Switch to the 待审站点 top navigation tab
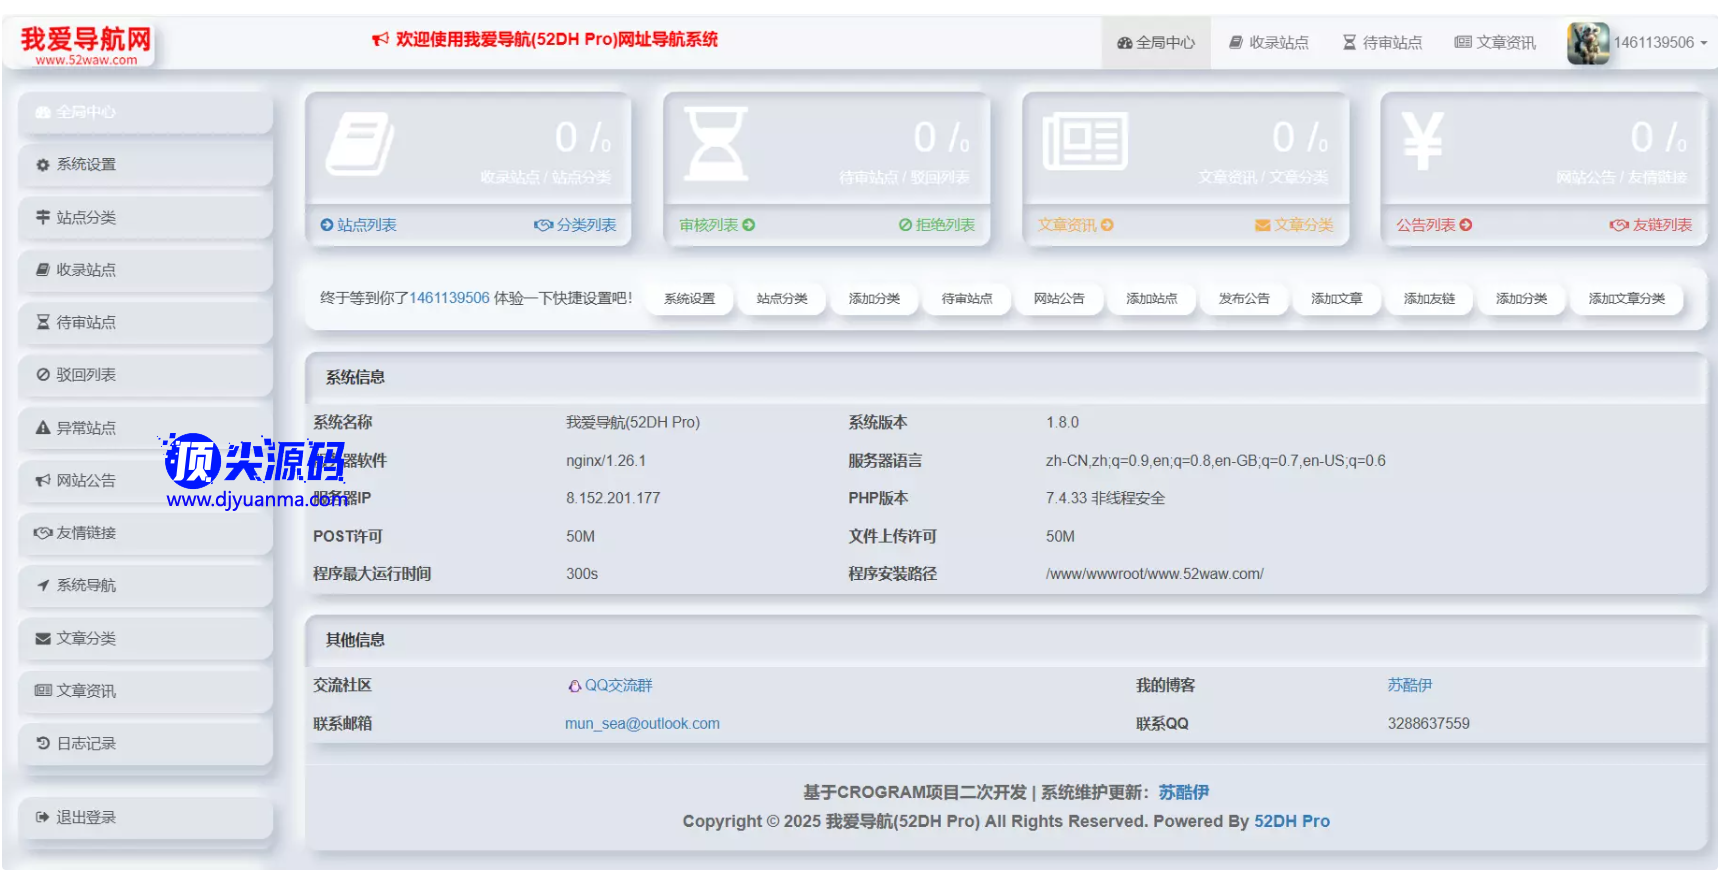The width and height of the screenshot is (1723, 872). 1382,43
